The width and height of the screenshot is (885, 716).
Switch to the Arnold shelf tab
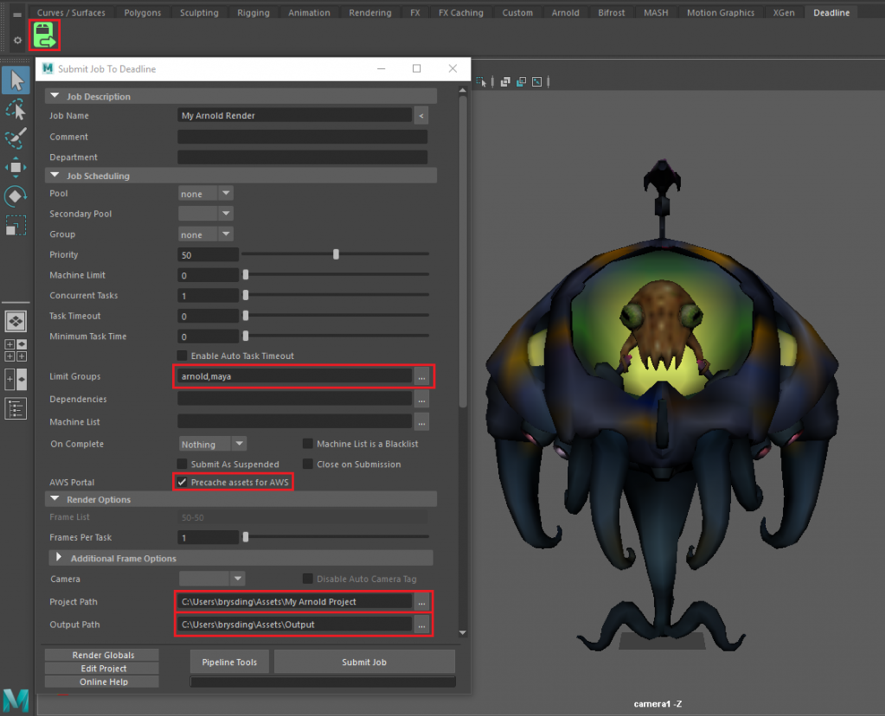[x=565, y=13]
